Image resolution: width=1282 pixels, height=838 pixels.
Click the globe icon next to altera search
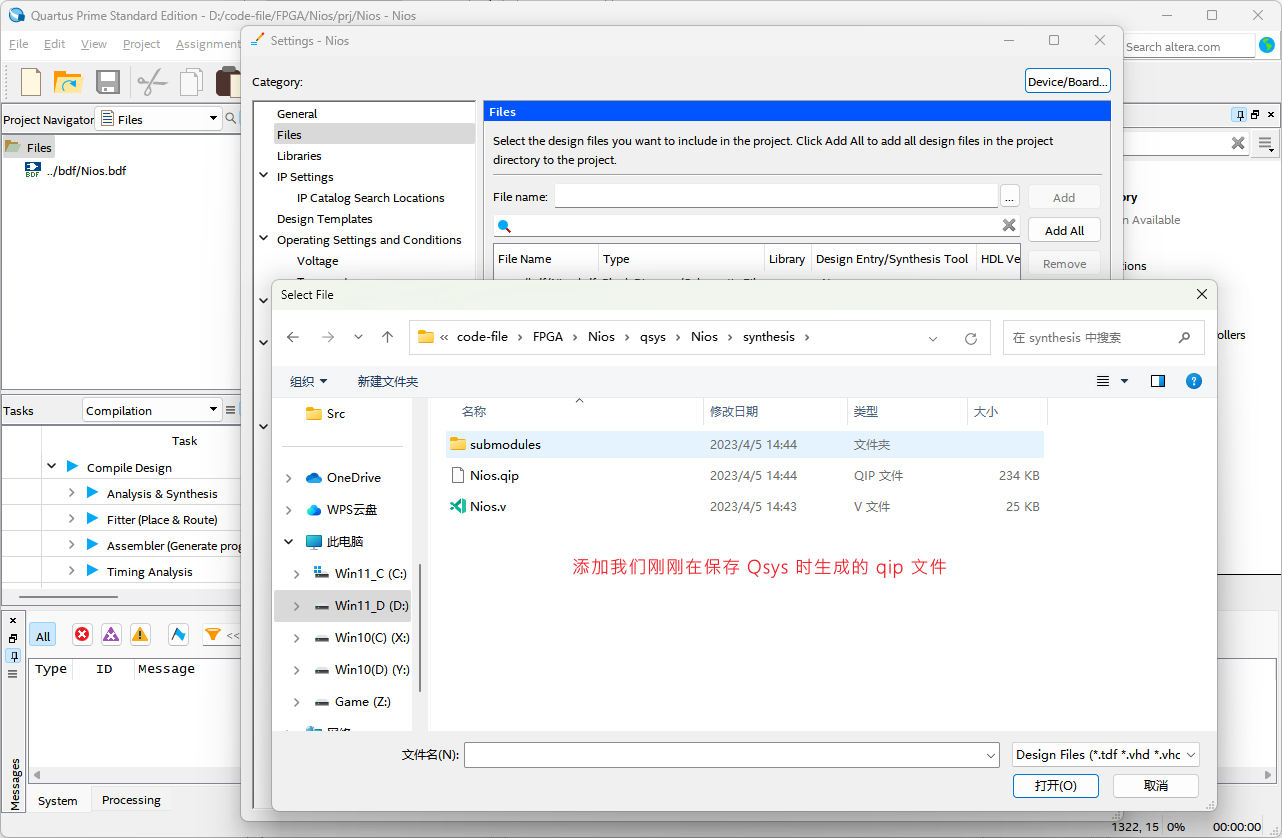tap(1267, 45)
